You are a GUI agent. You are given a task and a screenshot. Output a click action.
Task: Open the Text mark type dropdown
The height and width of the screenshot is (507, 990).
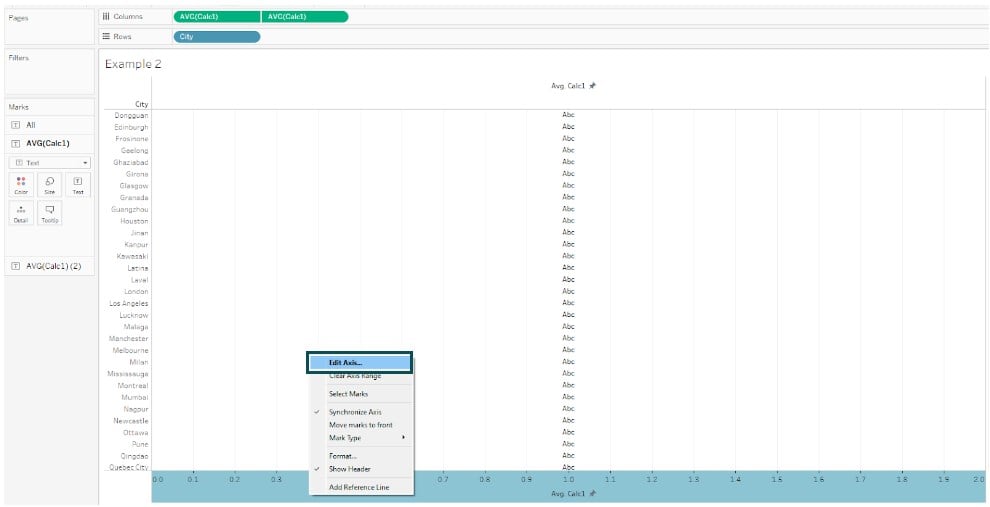[x=50, y=163]
